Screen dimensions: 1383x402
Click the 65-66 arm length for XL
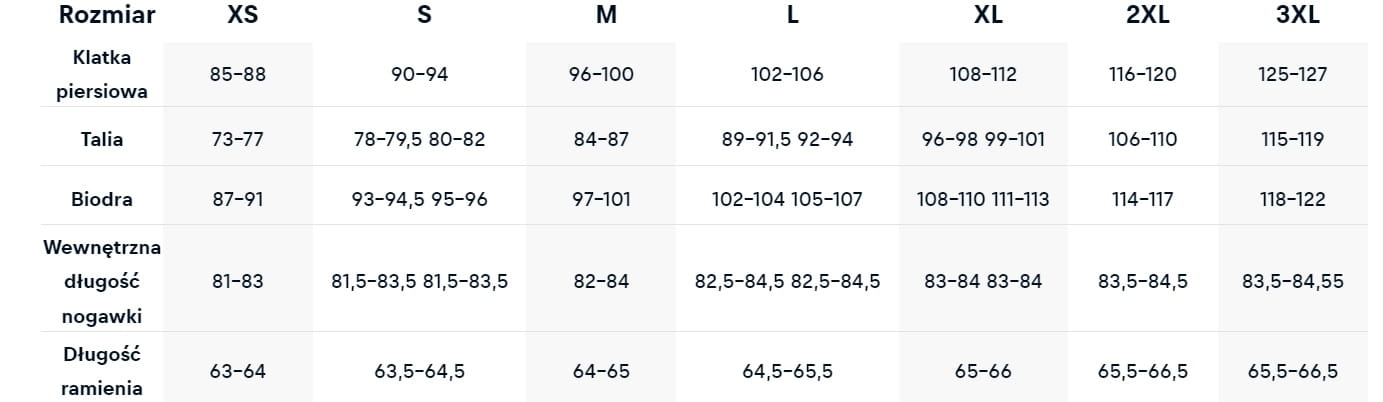tap(983, 371)
